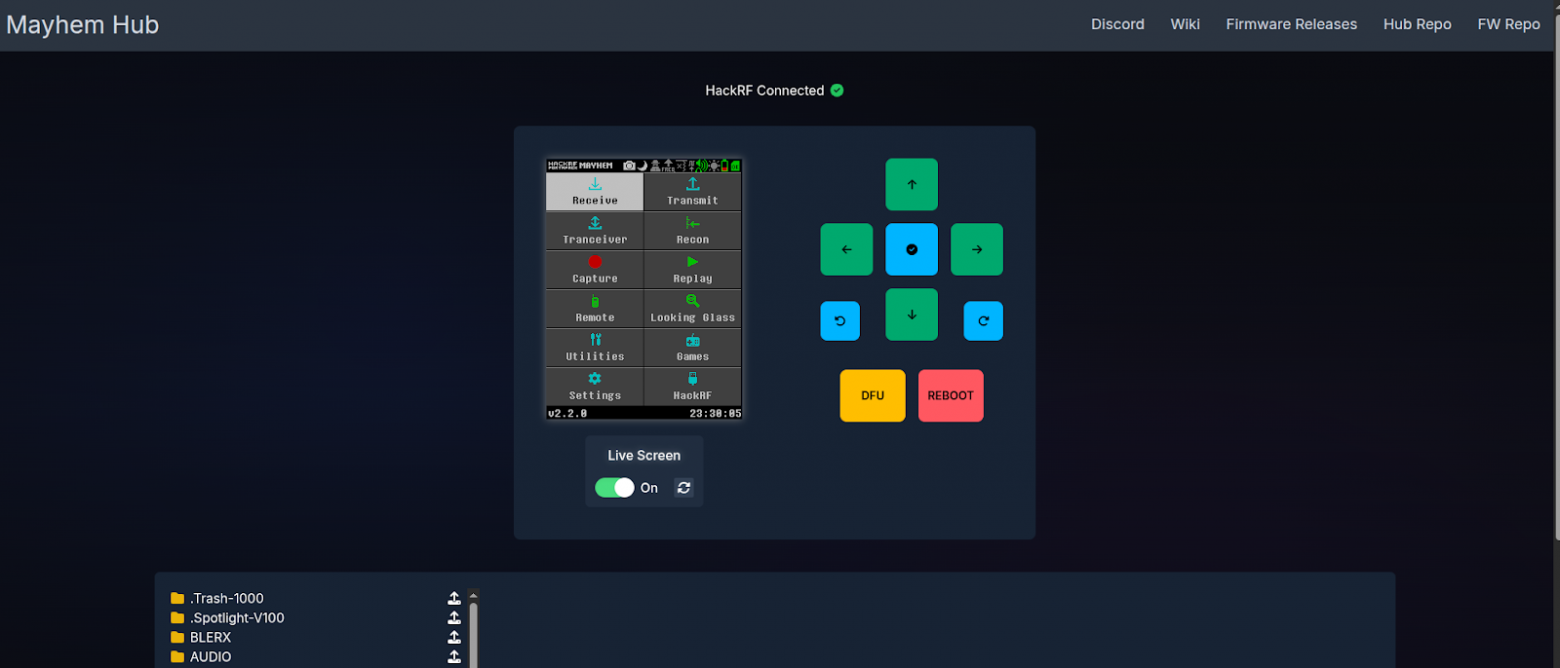
Task: Expand the .Trash-1000 folder
Action: coord(226,599)
